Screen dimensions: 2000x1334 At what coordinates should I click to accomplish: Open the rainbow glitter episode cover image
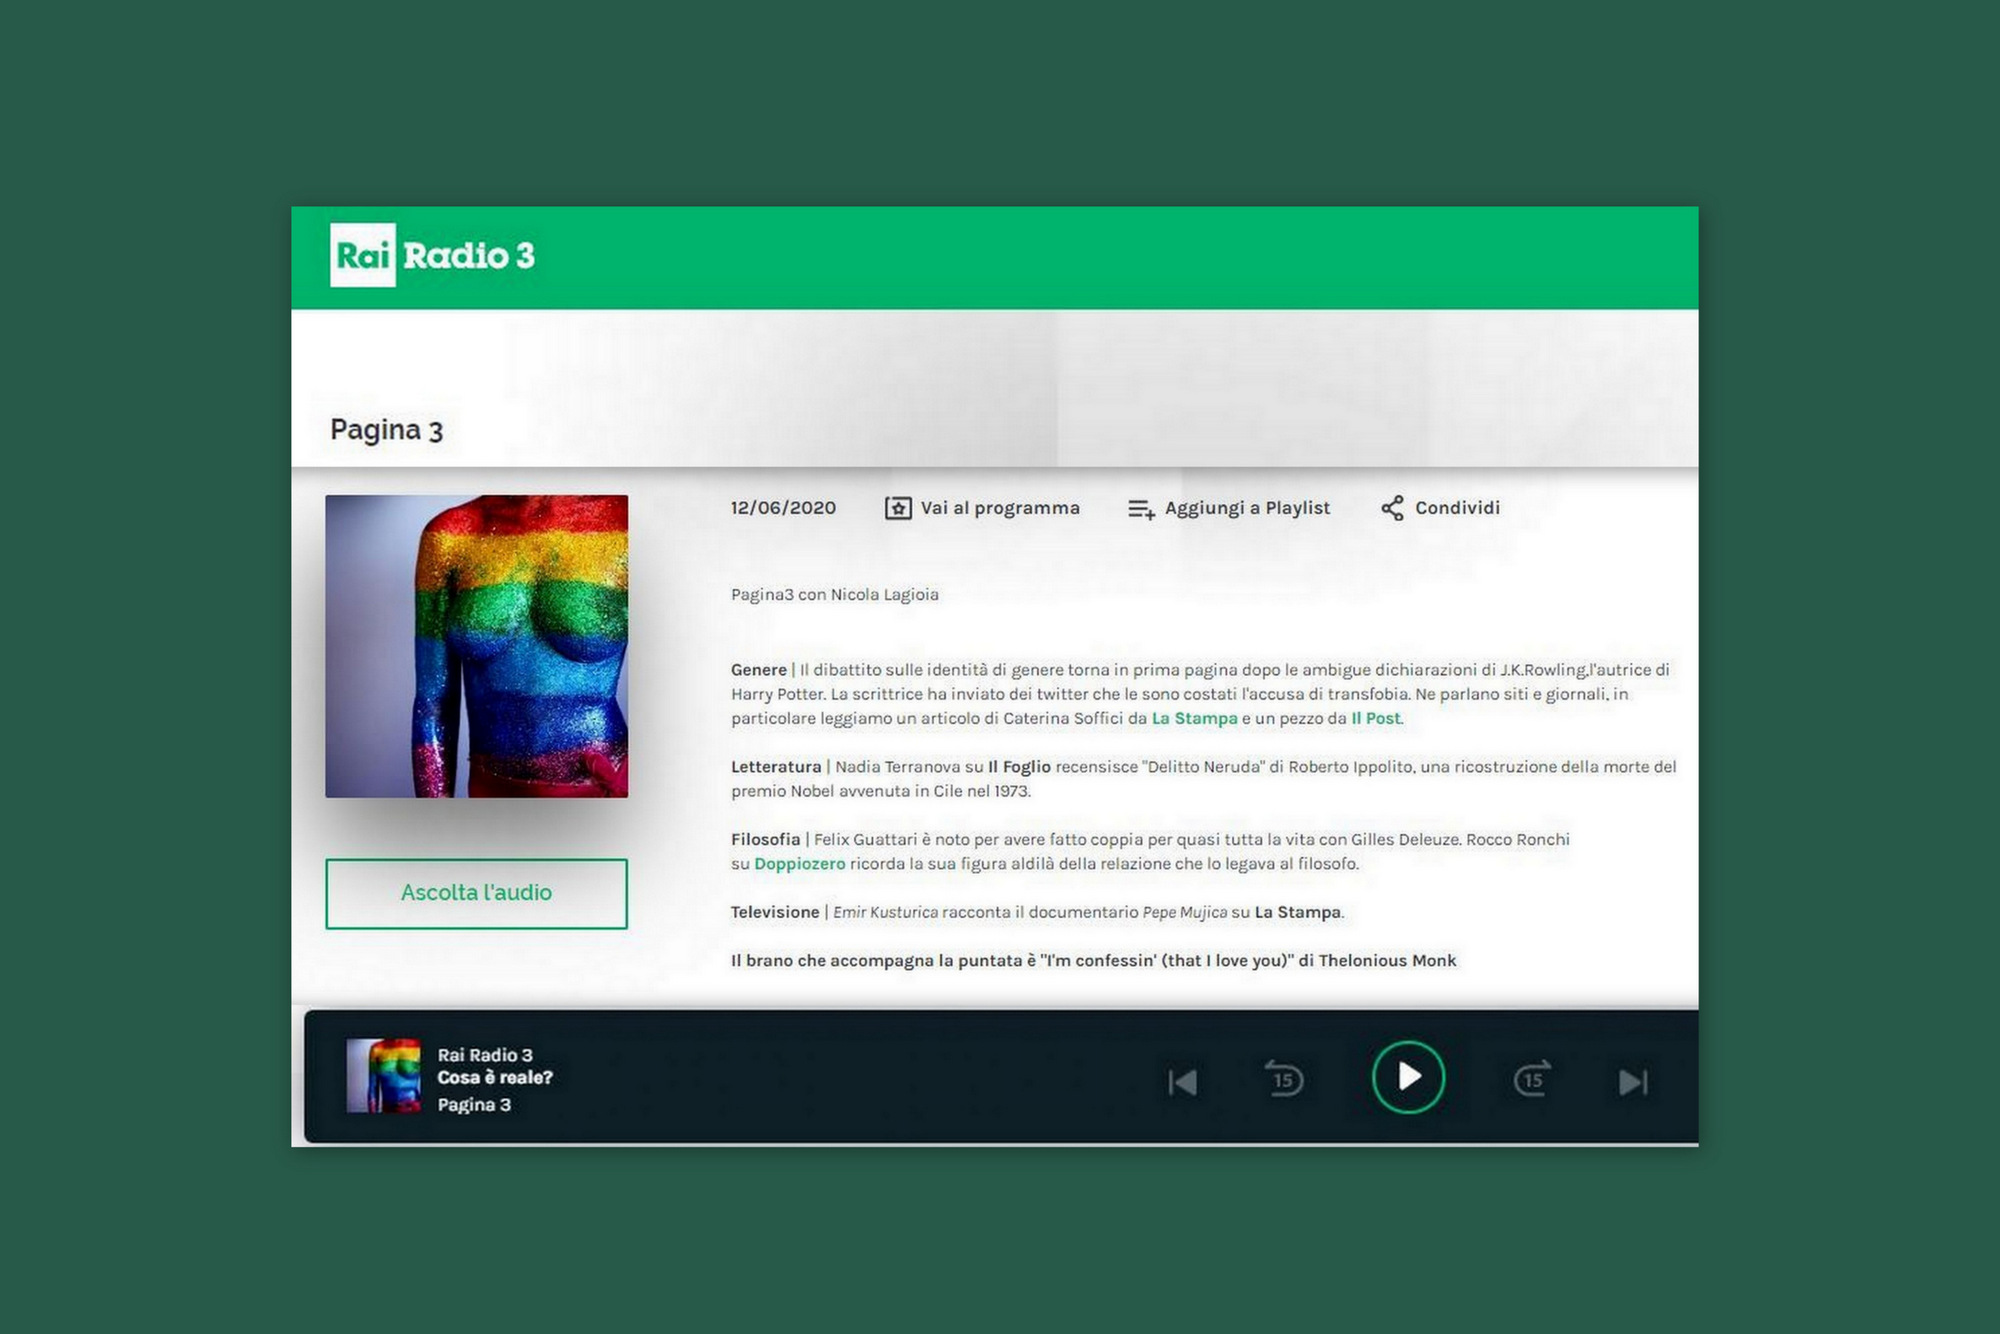click(x=476, y=646)
